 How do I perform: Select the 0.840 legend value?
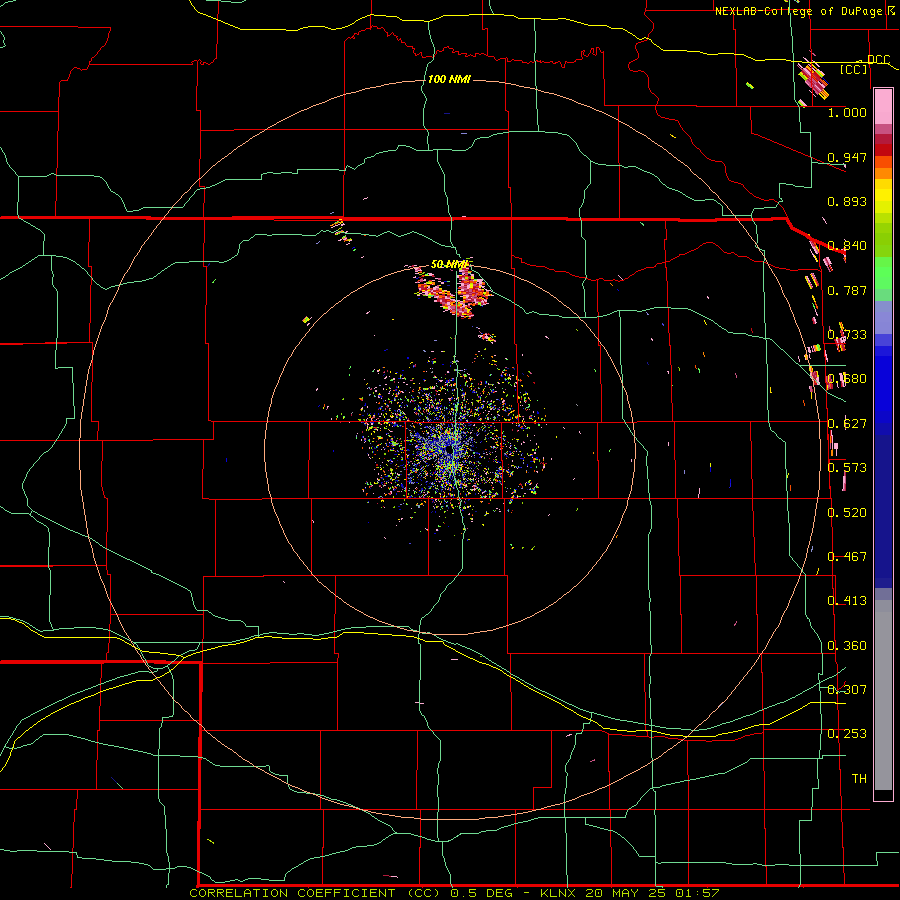847,245
